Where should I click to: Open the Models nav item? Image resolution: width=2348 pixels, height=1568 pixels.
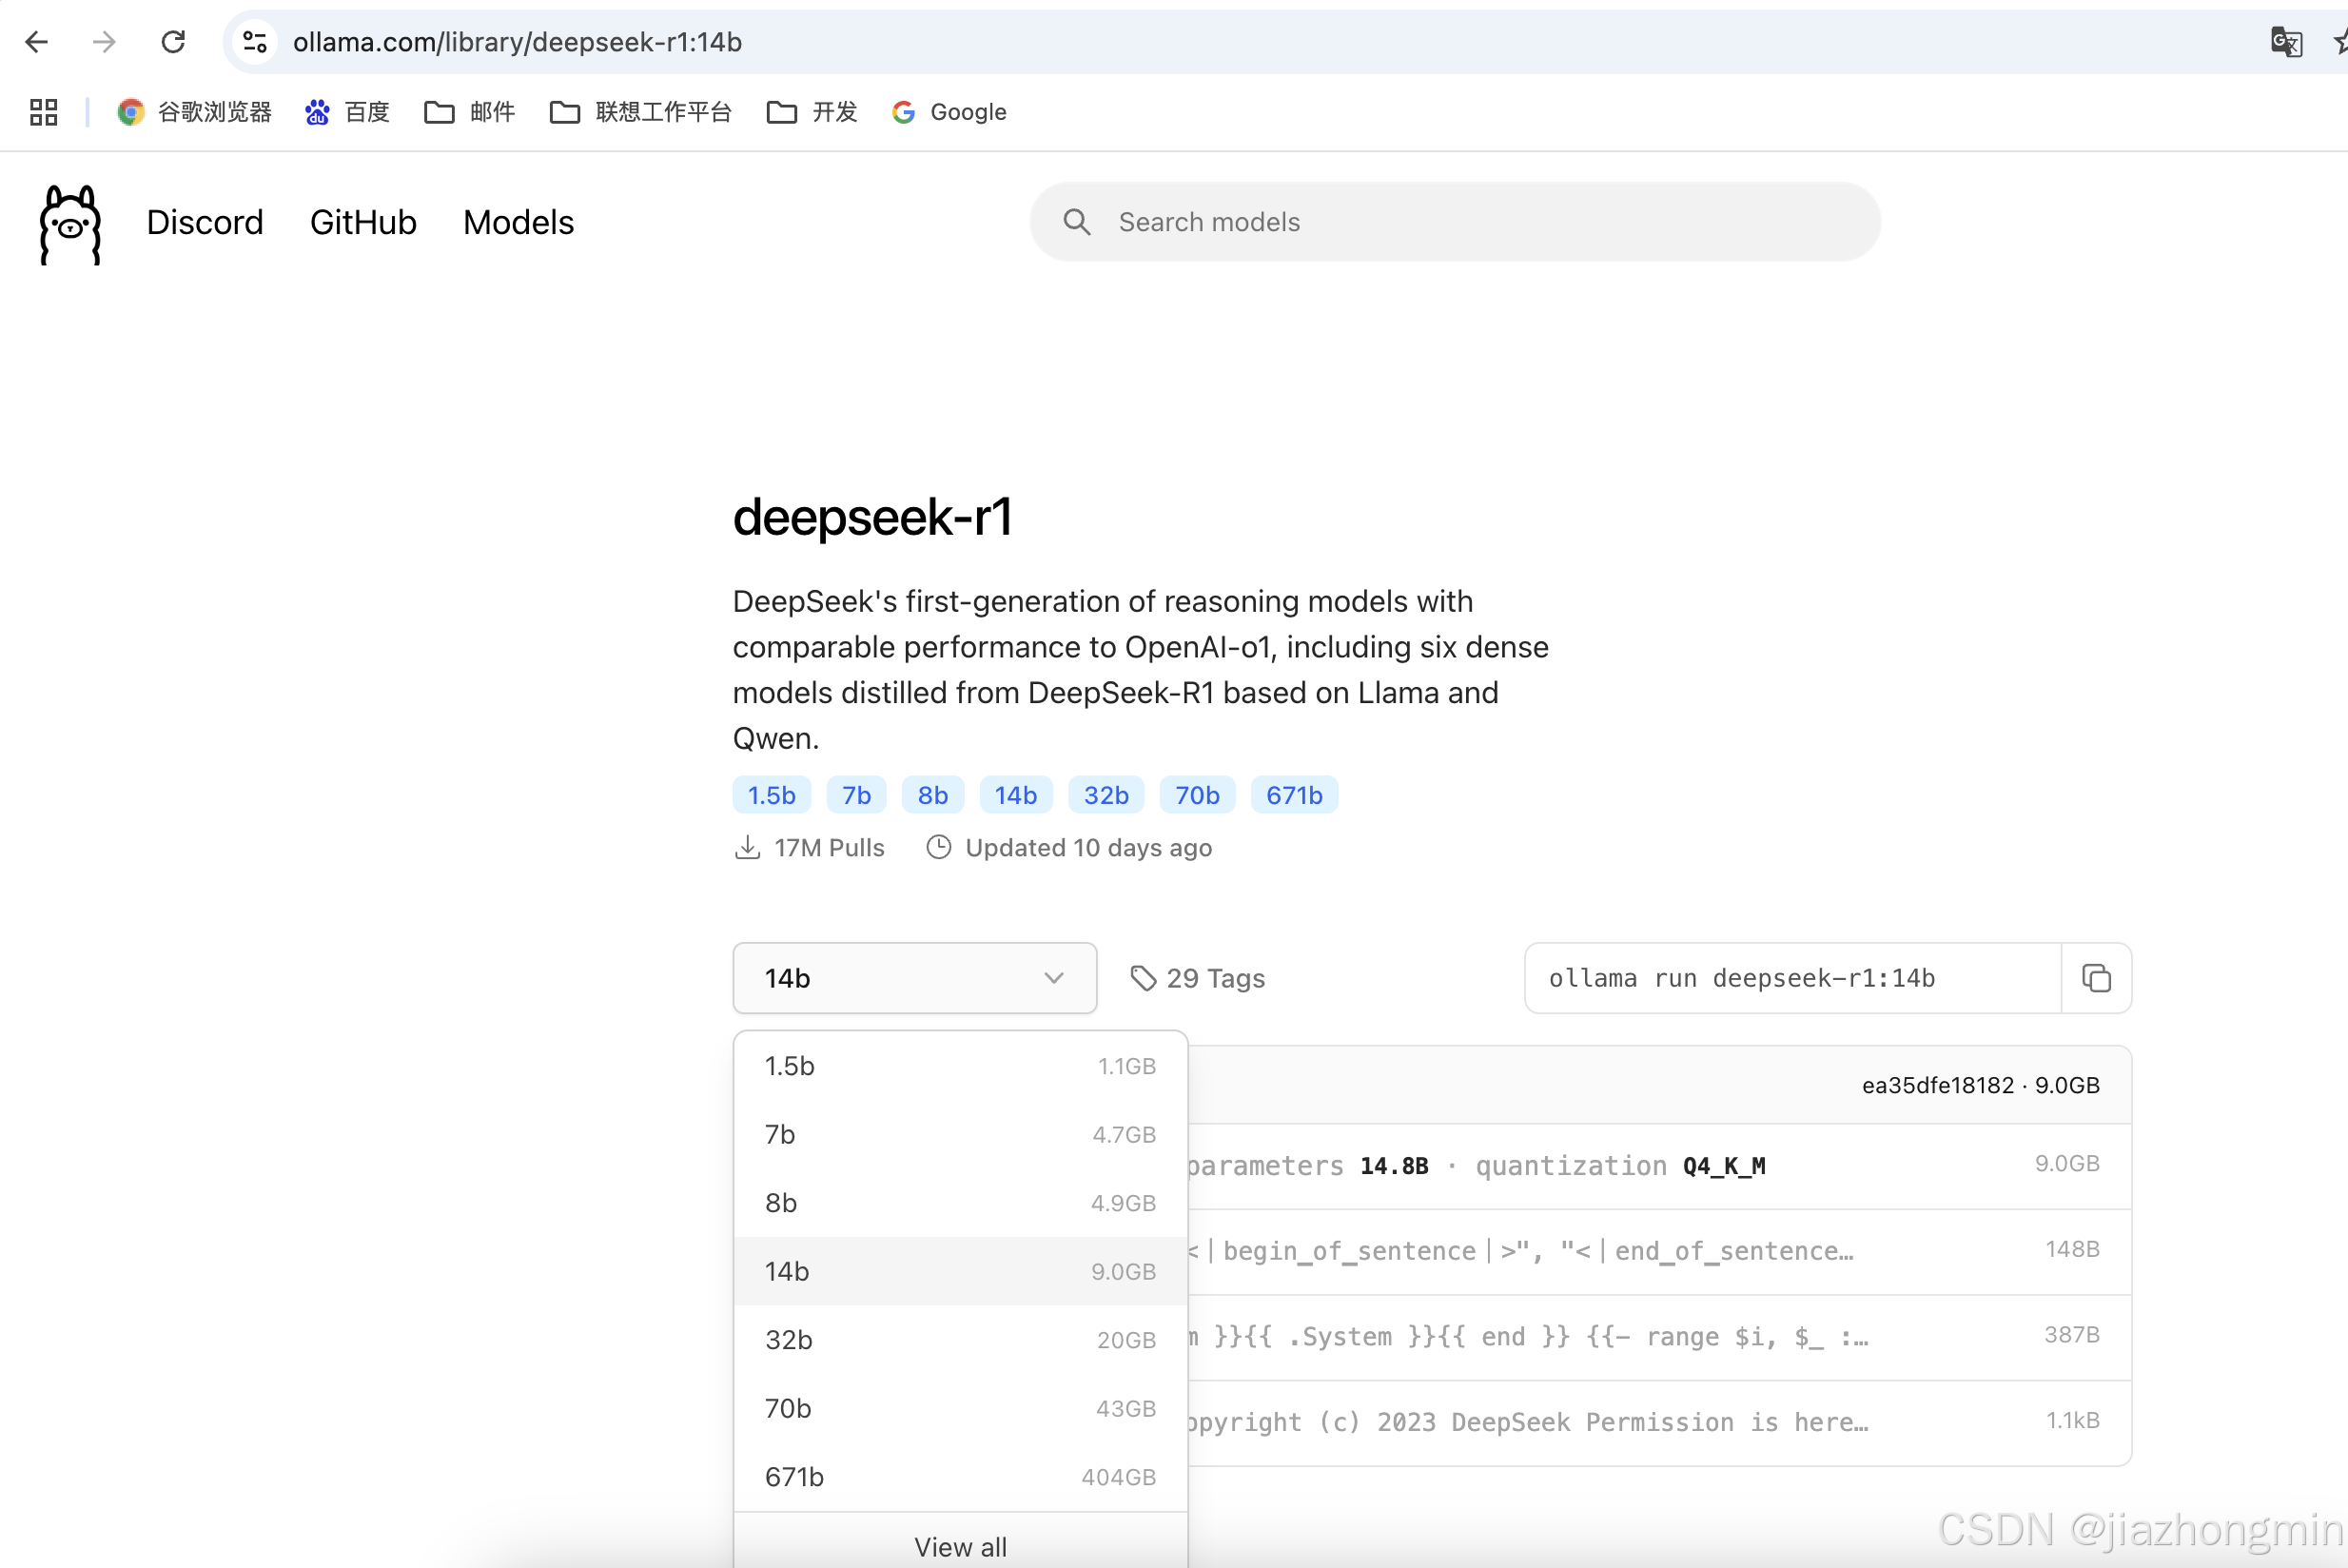518,222
